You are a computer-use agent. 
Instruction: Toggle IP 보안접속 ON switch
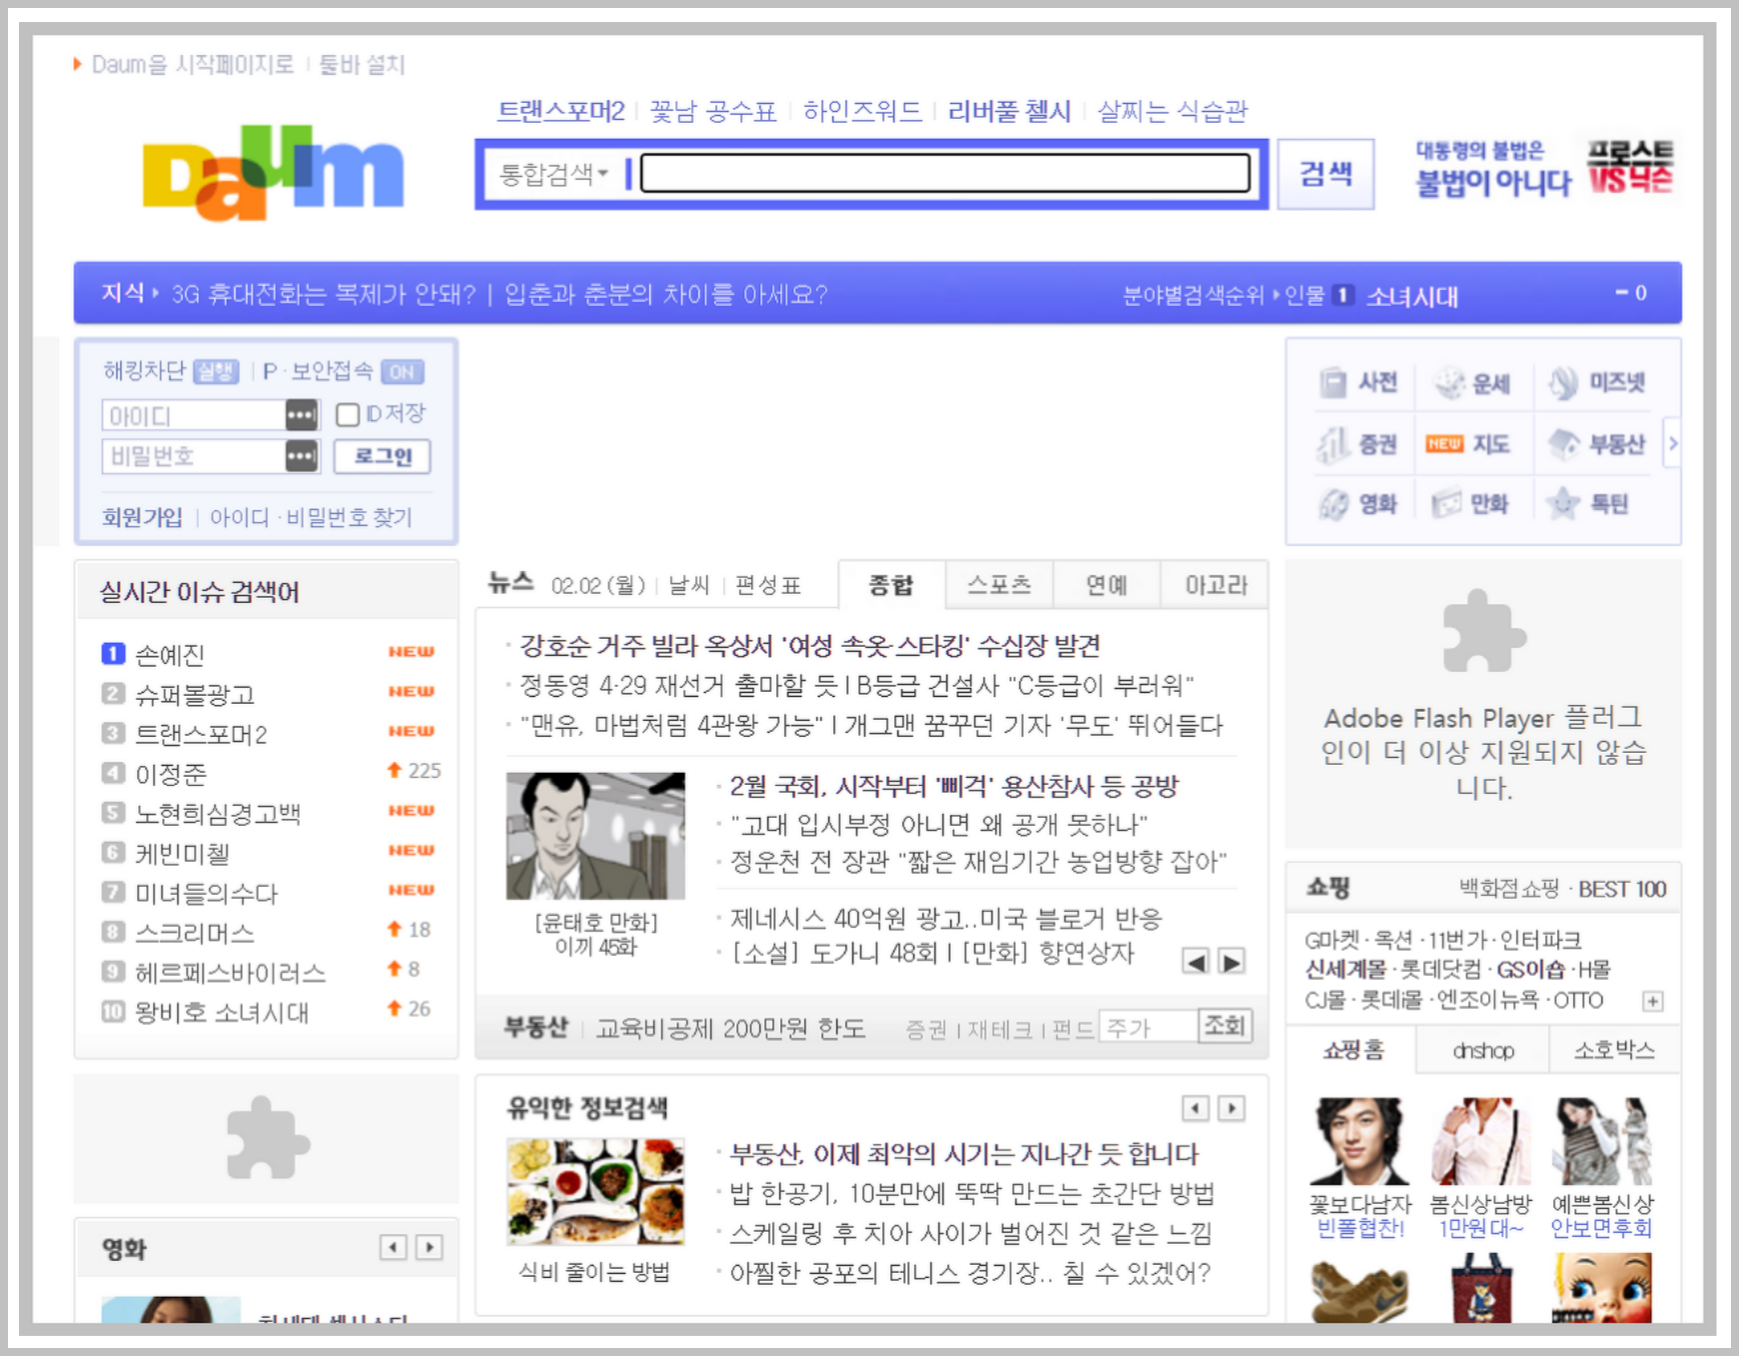click(x=402, y=372)
